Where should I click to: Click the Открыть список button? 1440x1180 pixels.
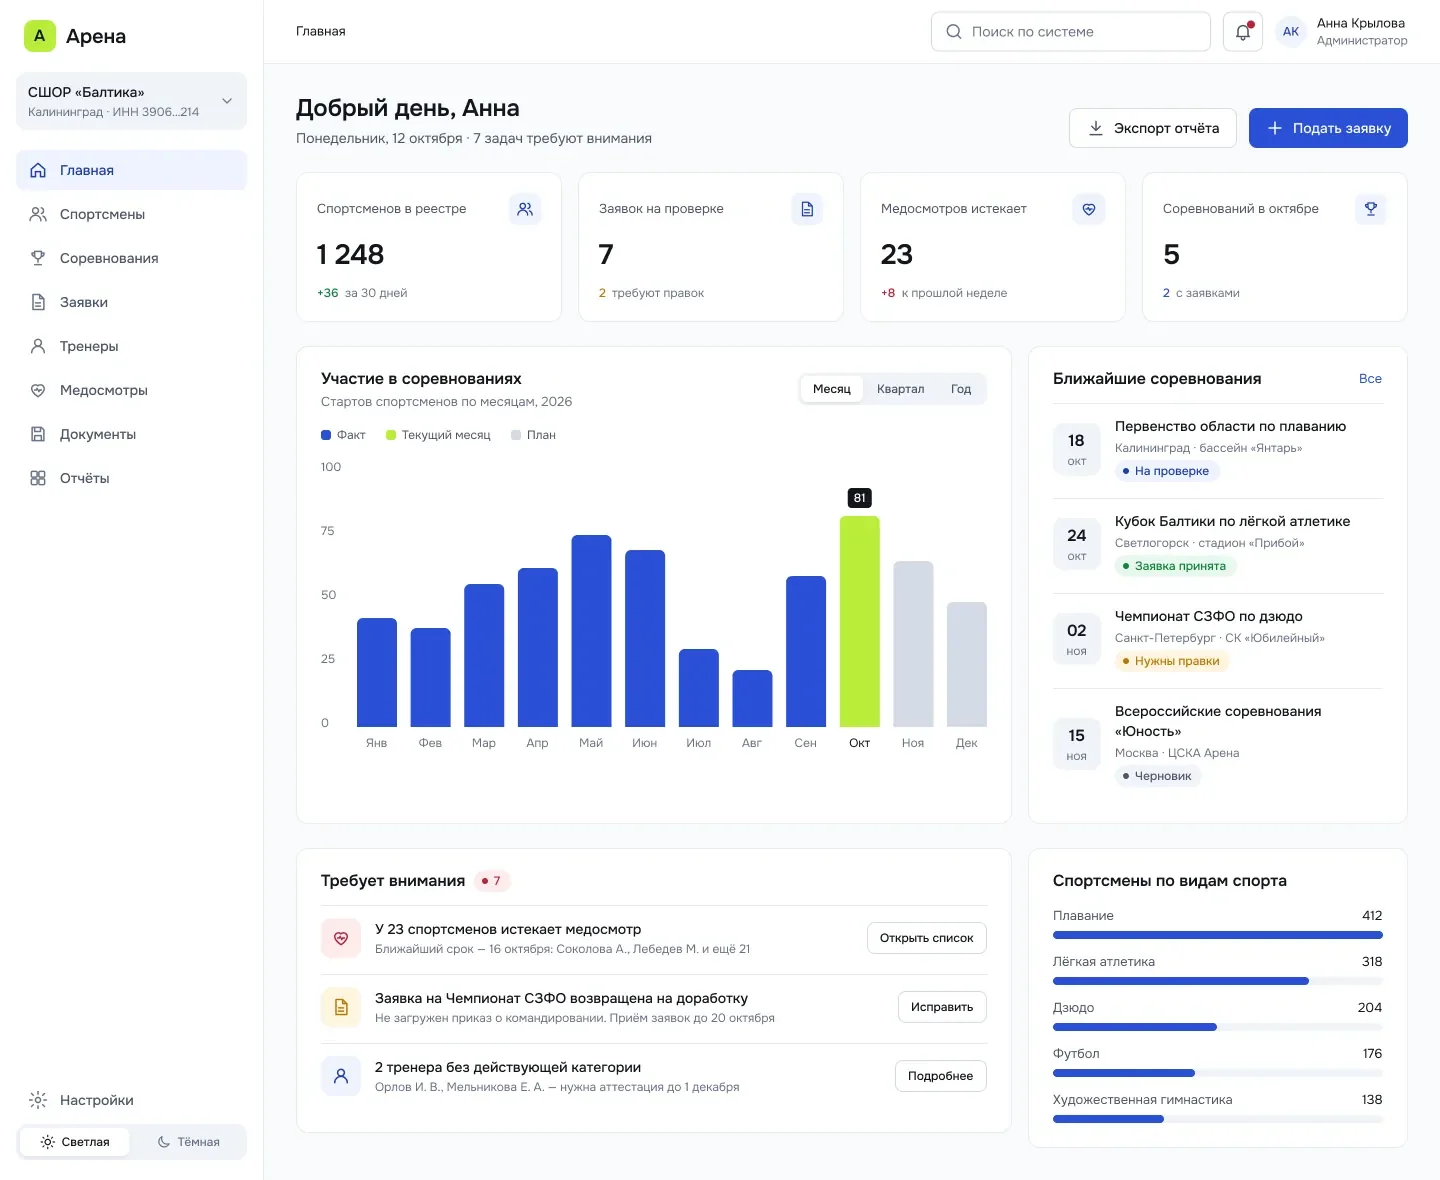coord(926,938)
